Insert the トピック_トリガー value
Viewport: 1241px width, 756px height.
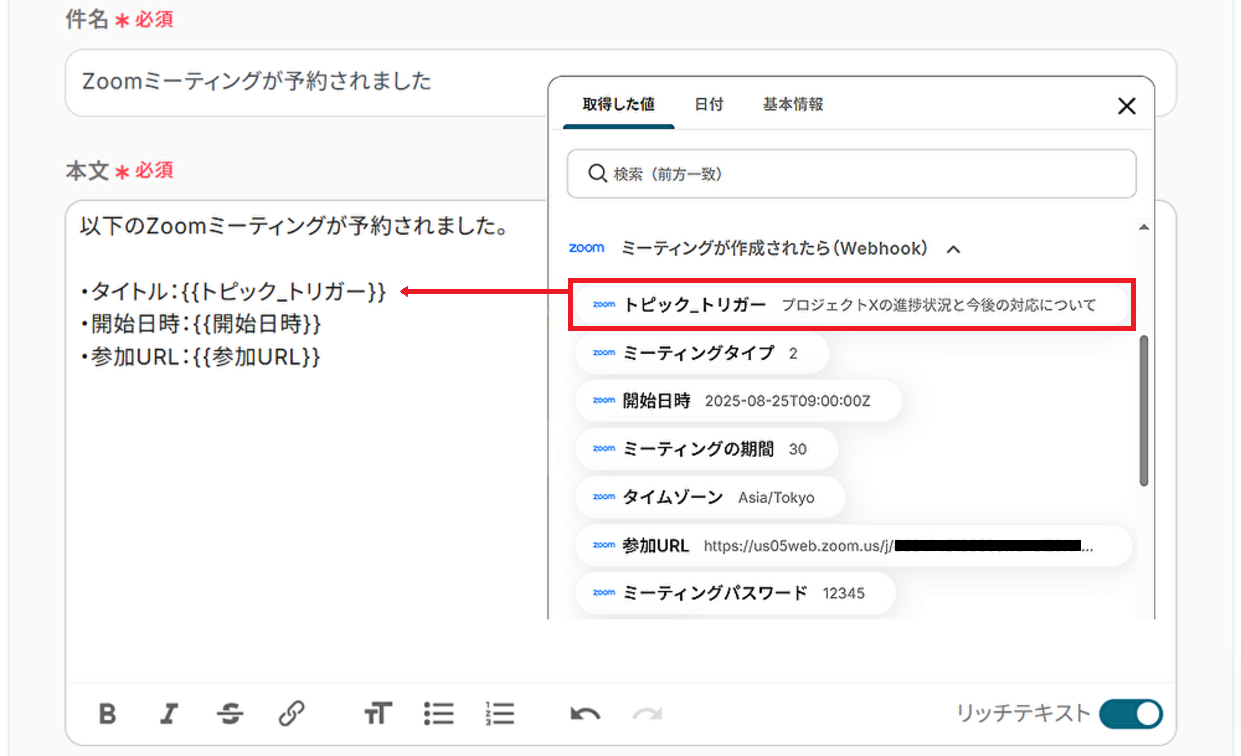click(850, 305)
